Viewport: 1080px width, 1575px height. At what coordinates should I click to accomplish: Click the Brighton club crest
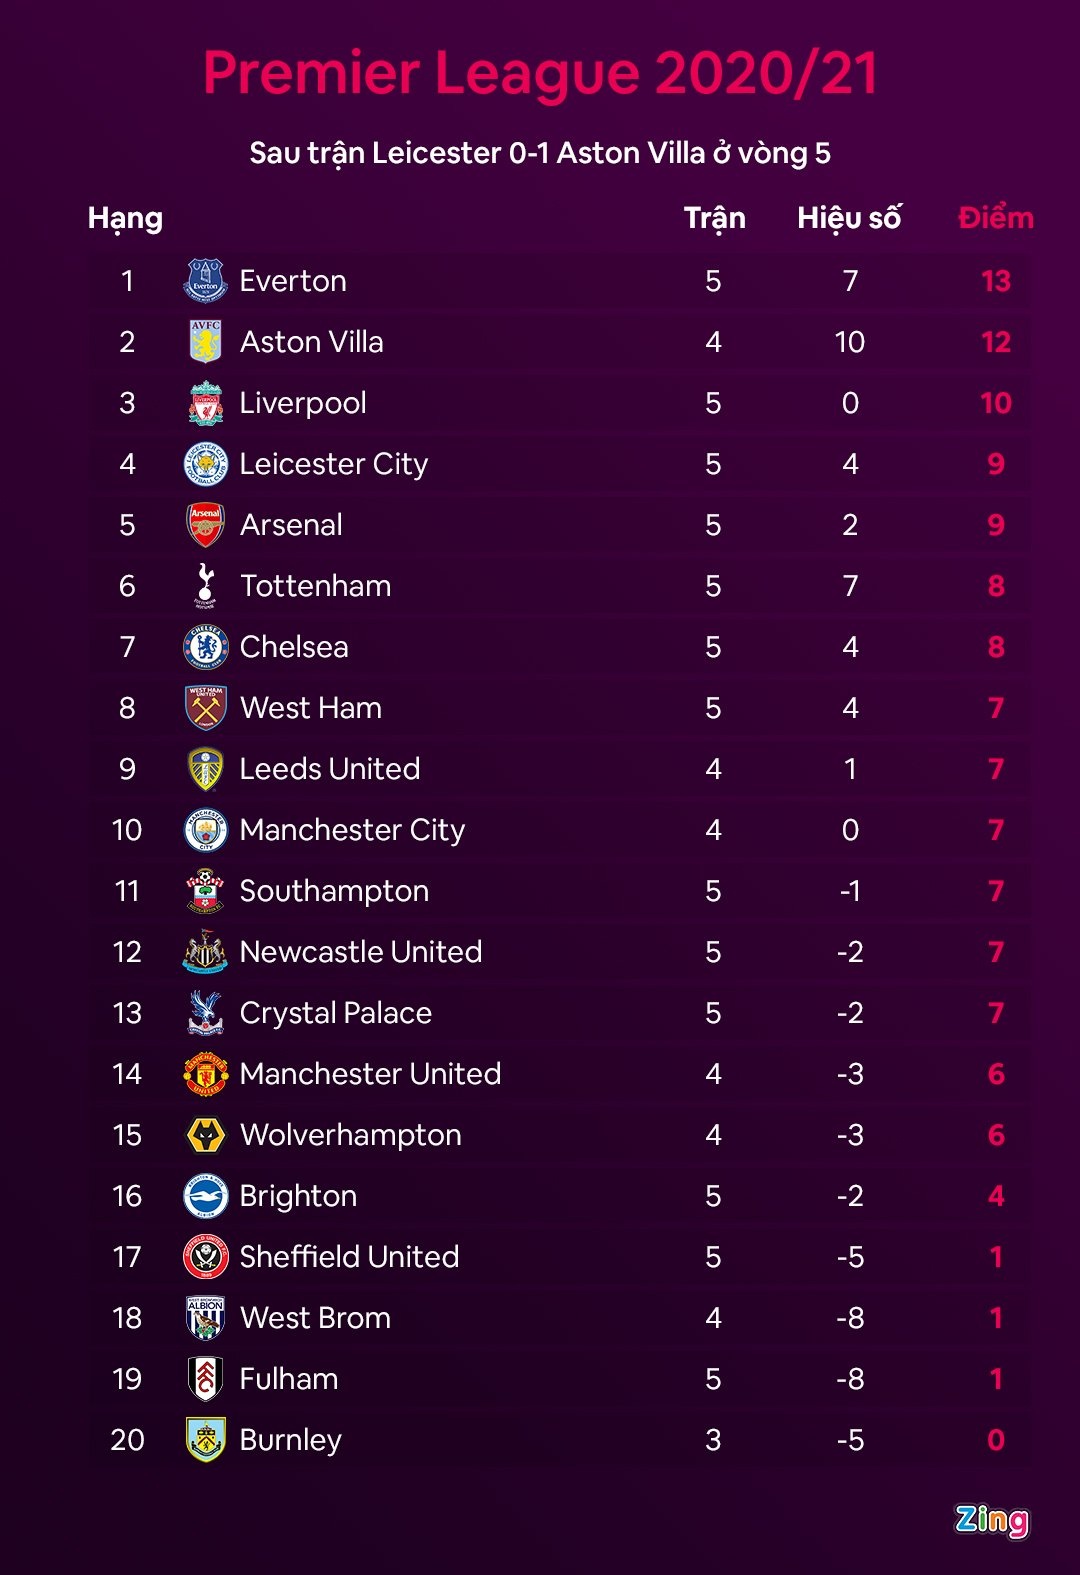click(205, 1196)
